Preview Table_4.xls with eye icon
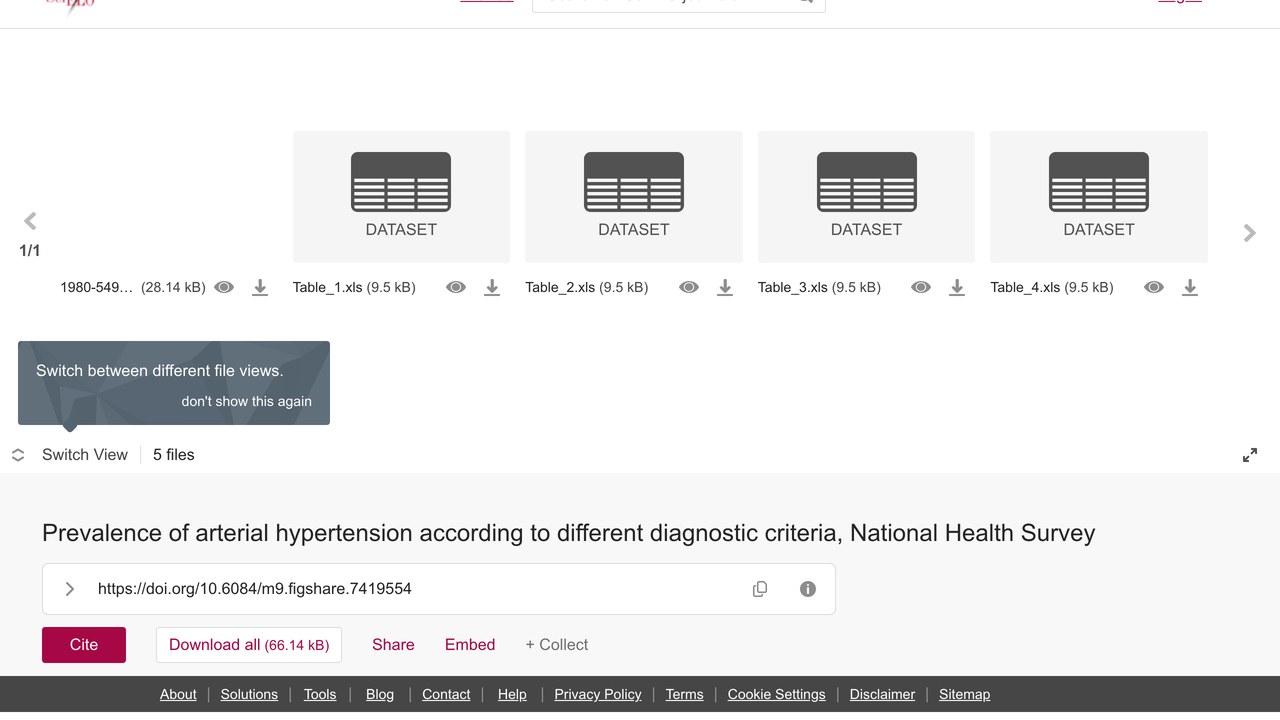The width and height of the screenshot is (1280, 720). 1154,287
